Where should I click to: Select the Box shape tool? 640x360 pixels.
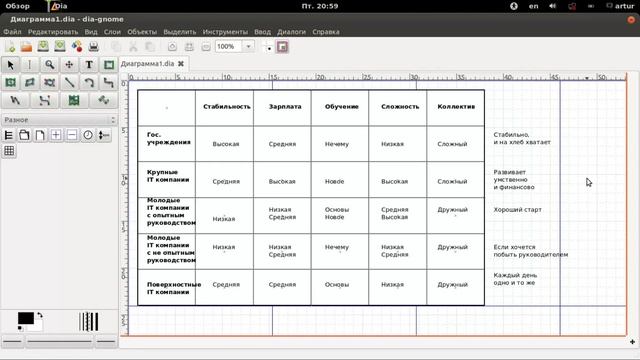click(x=109, y=64)
